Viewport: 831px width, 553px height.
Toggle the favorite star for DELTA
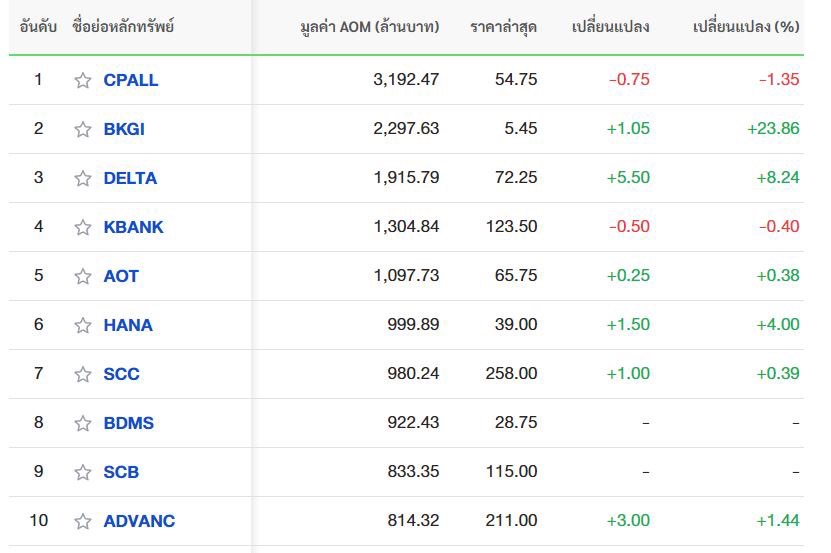click(83, 178)
